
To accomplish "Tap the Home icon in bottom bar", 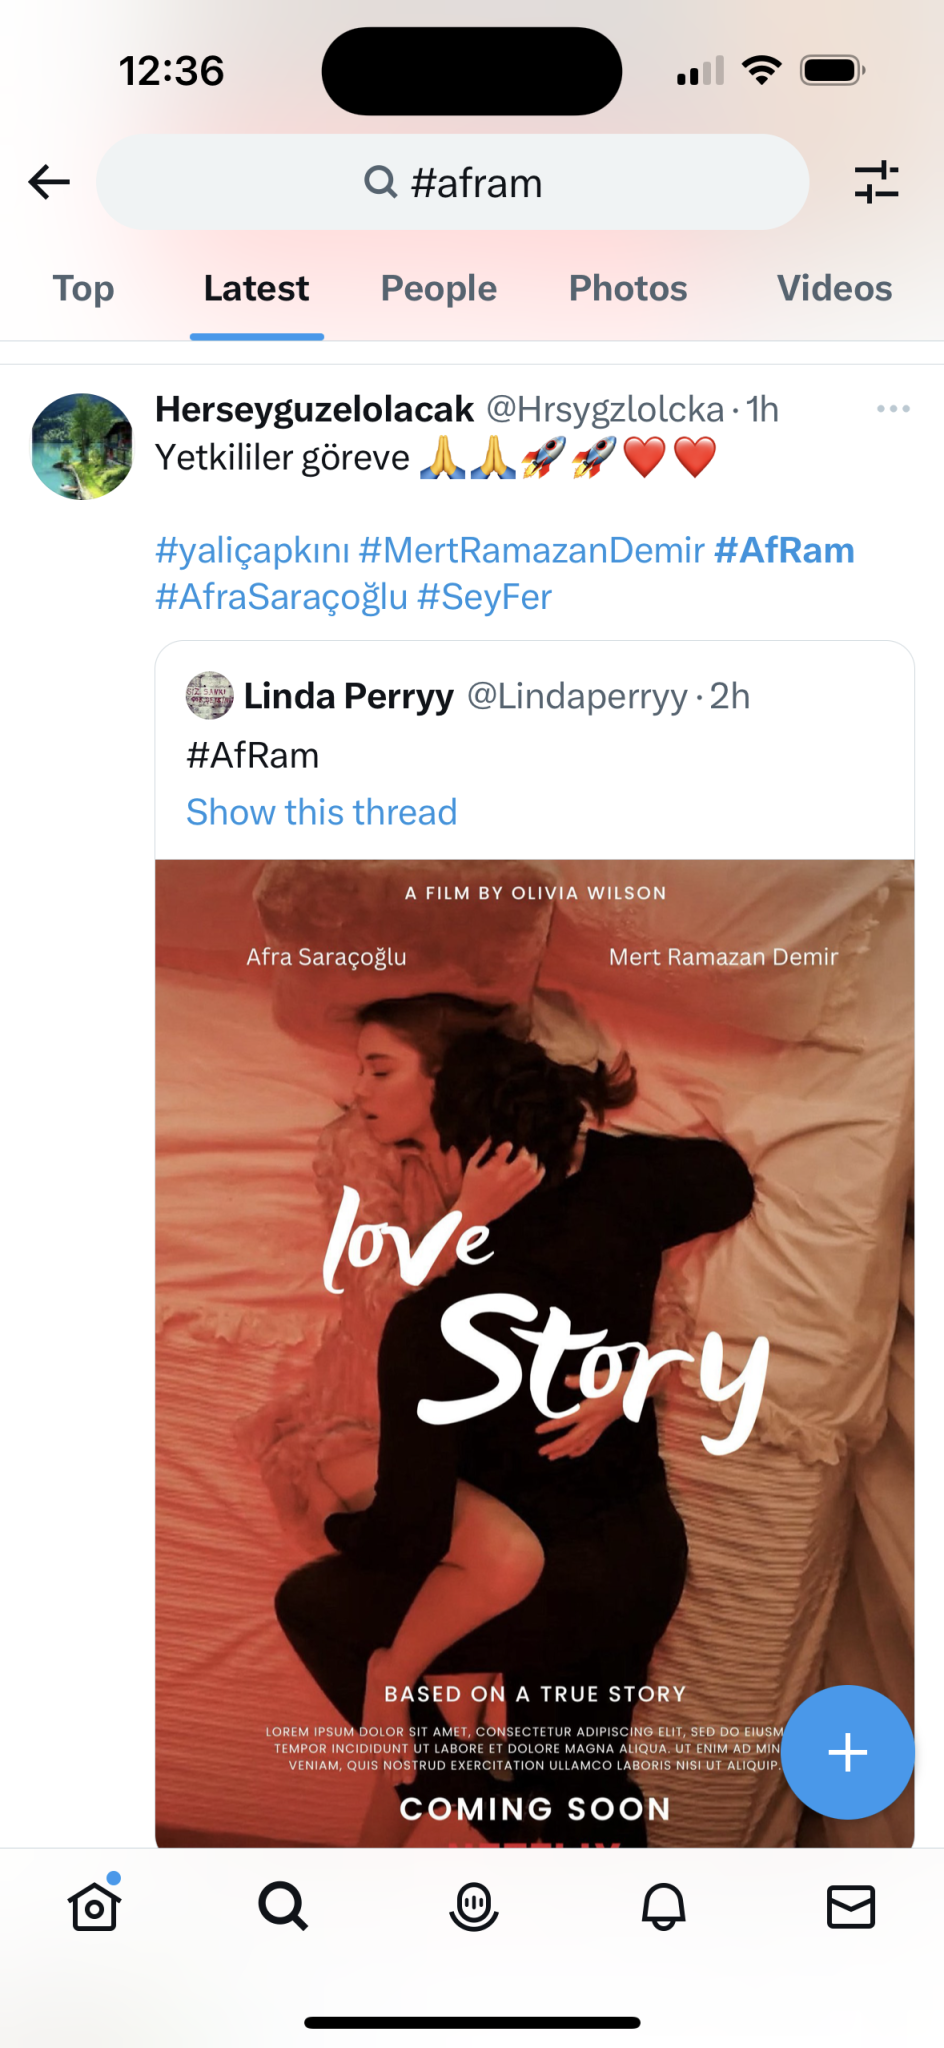I will (x=95, y=1906).
